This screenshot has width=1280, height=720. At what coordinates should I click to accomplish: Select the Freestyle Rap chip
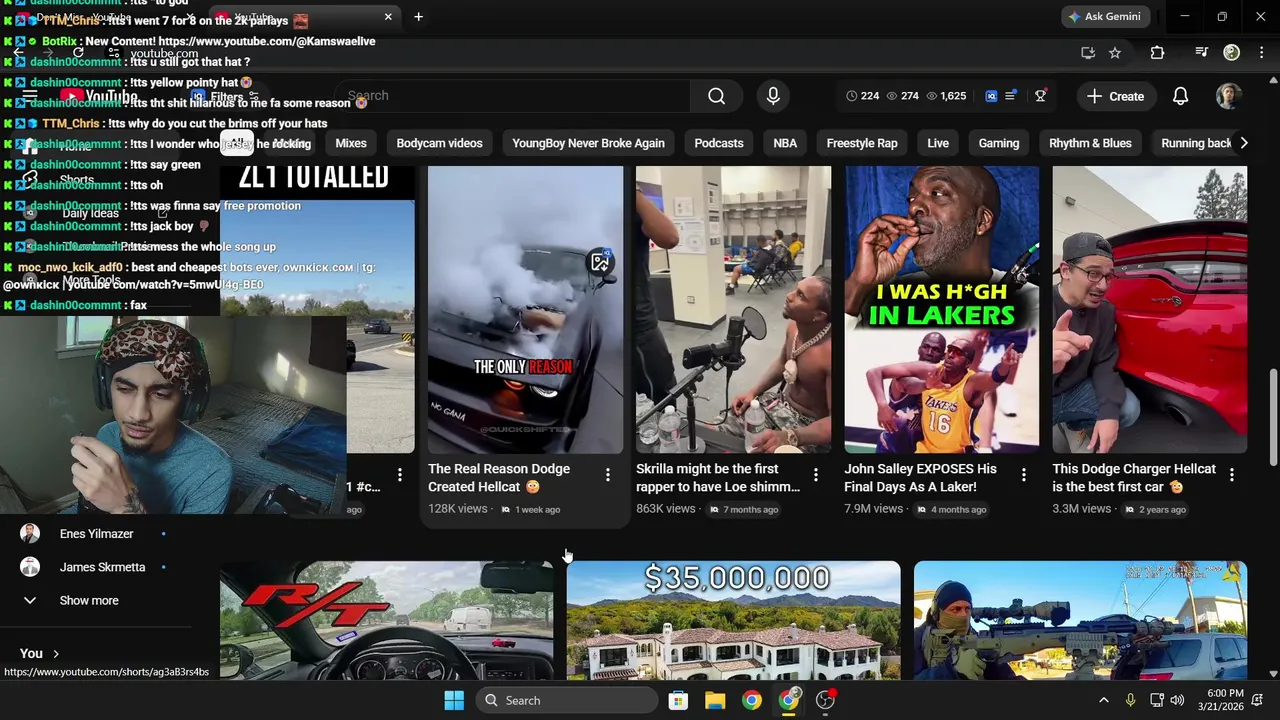(862, 143)
